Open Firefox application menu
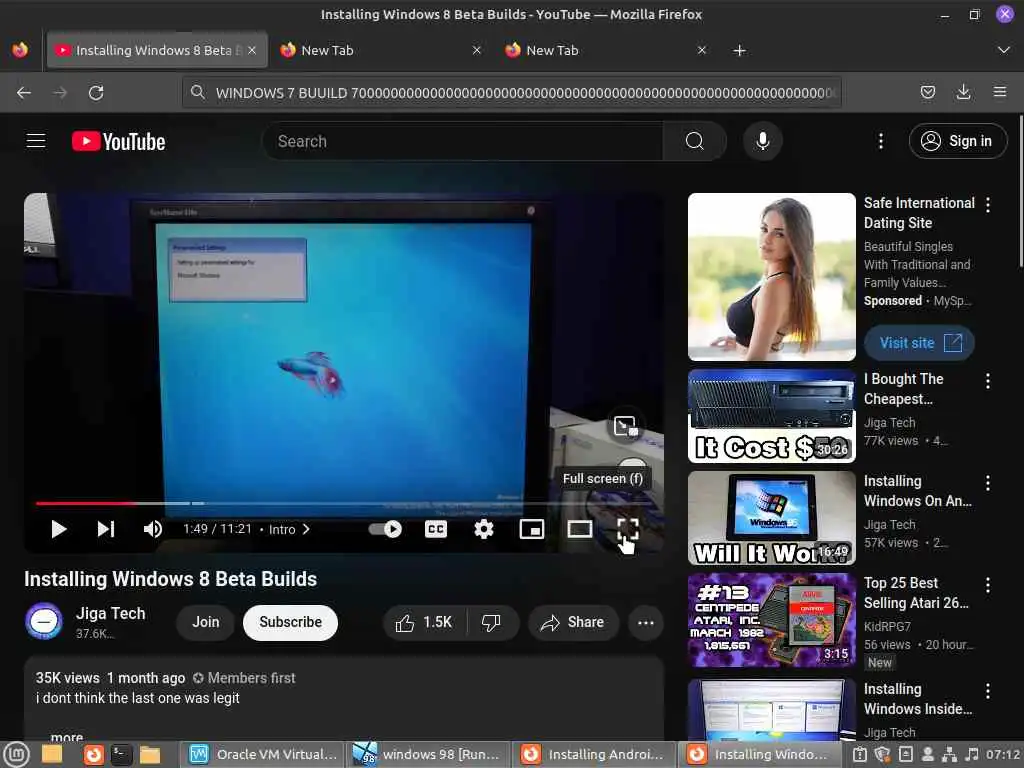1024x768 pixels. point(1000,93)
